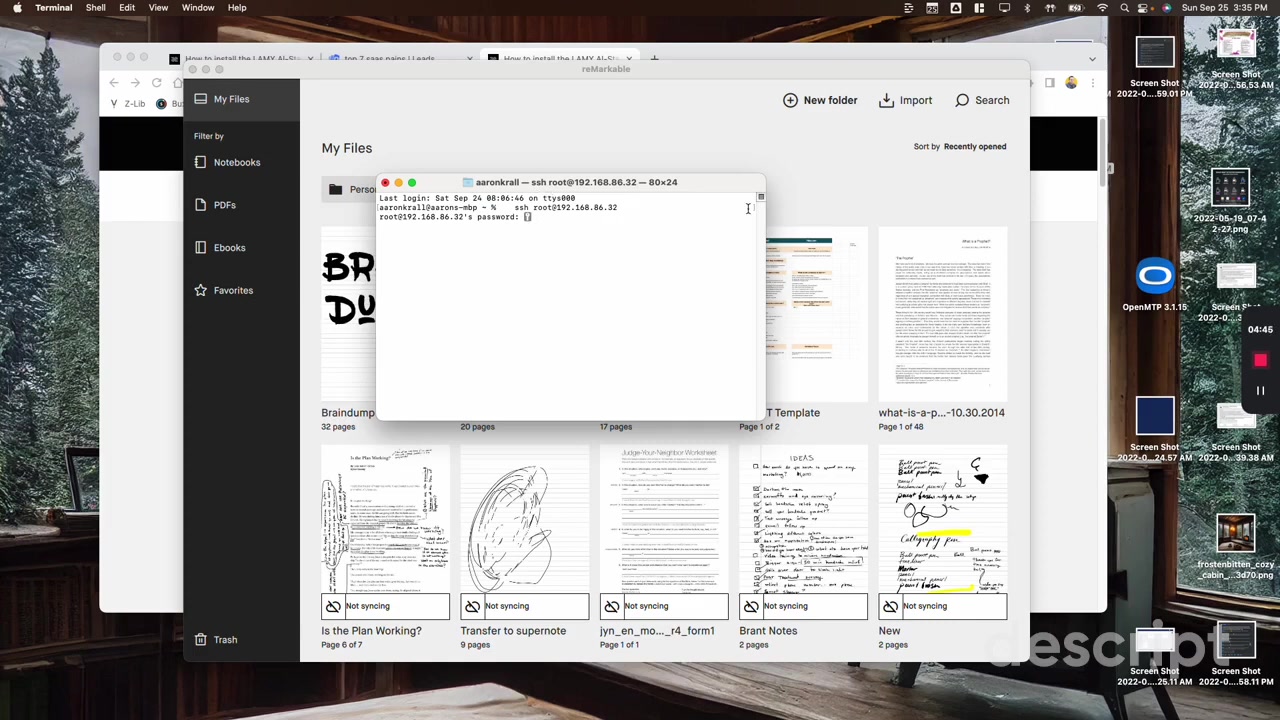The image size is (1280, 720).
Task: Click browser Back arrow
Action: click(x=114, y=83)
